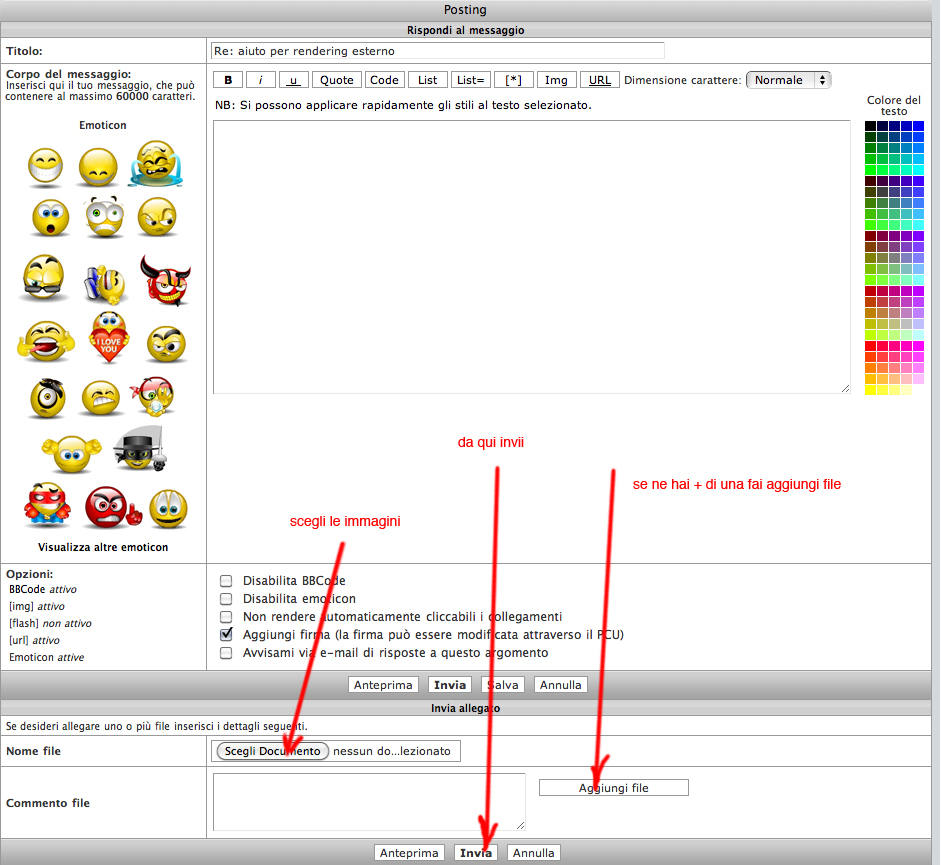This screenshot has height=865, width=941.
Task: Insert the Zorro masked emoticon
Action: (x=140, y=449)
